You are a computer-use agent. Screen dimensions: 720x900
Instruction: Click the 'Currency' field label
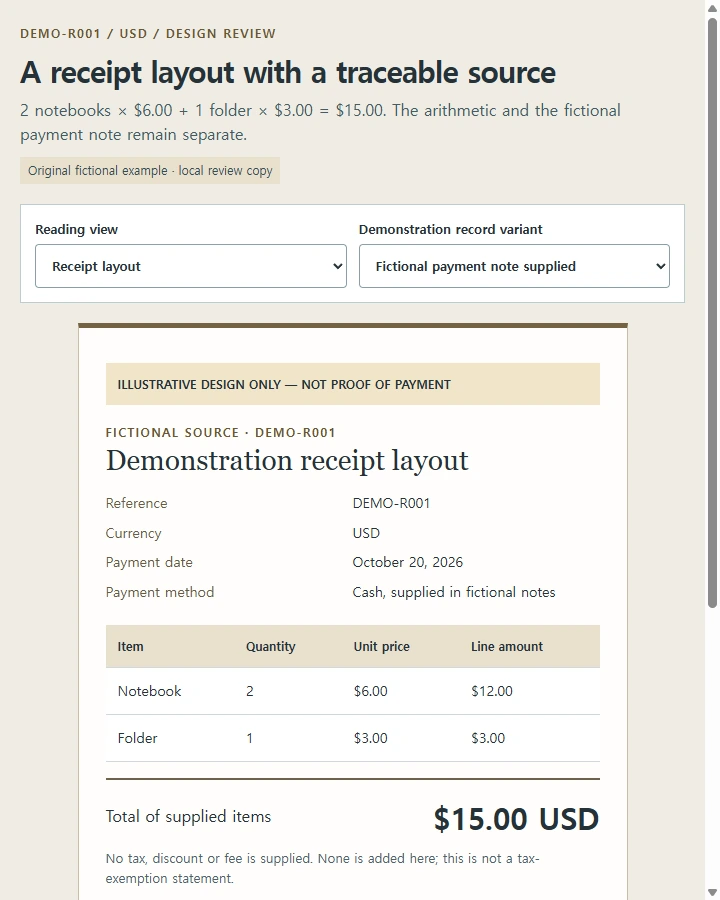coord(133,533)
